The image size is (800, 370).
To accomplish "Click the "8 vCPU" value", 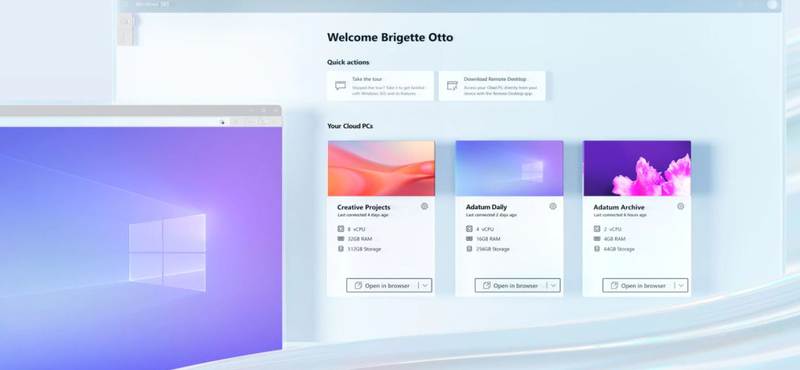I will coord(357,230).
